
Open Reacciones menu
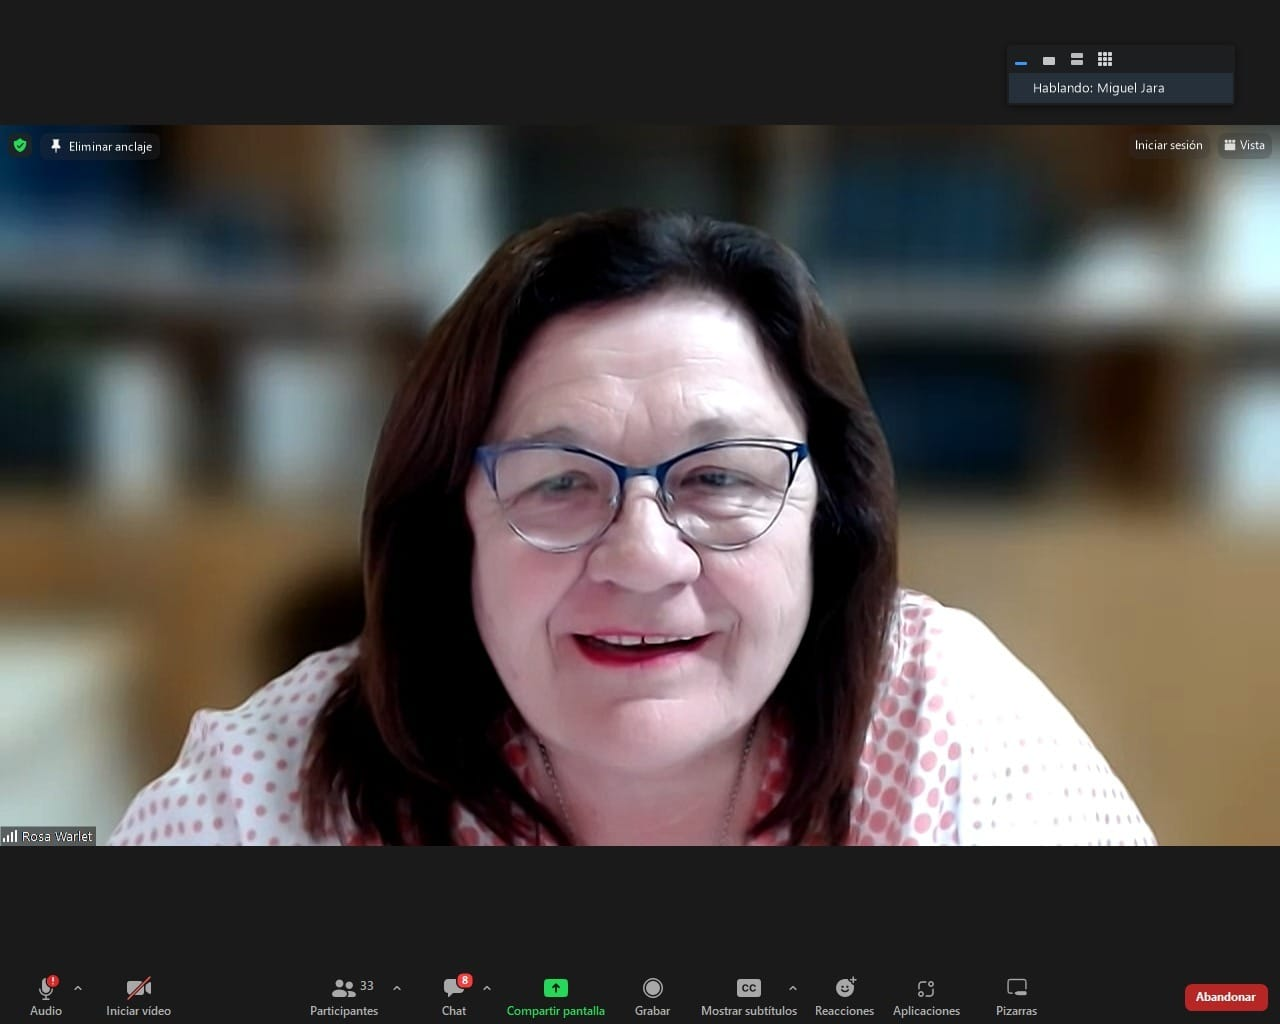(x=845, y=996)
